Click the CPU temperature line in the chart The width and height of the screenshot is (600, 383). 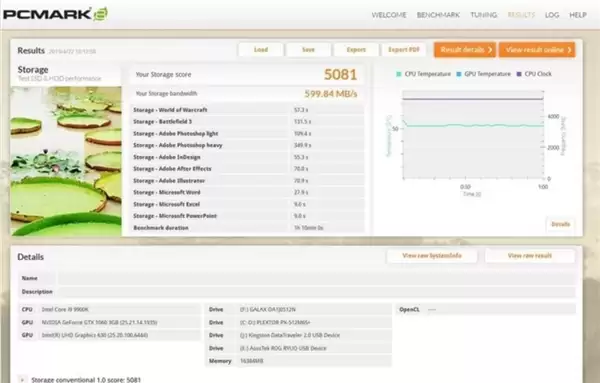(474, 125)
